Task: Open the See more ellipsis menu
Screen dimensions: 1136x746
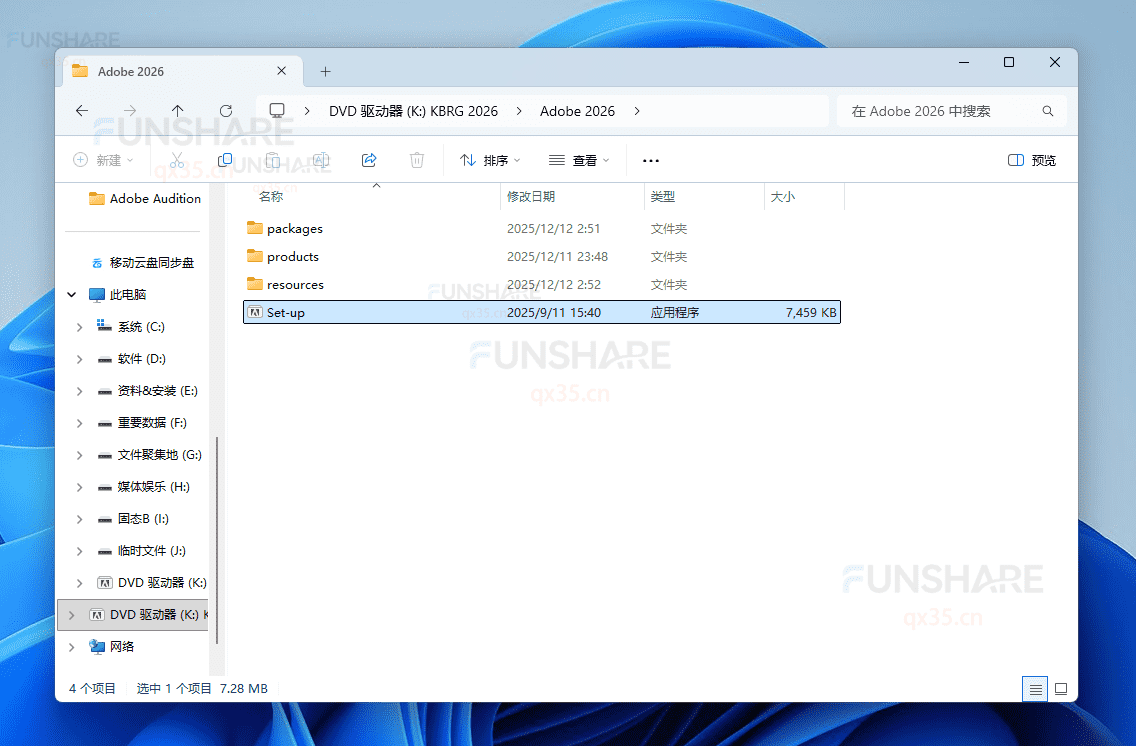Action: [x=651, y=160]
